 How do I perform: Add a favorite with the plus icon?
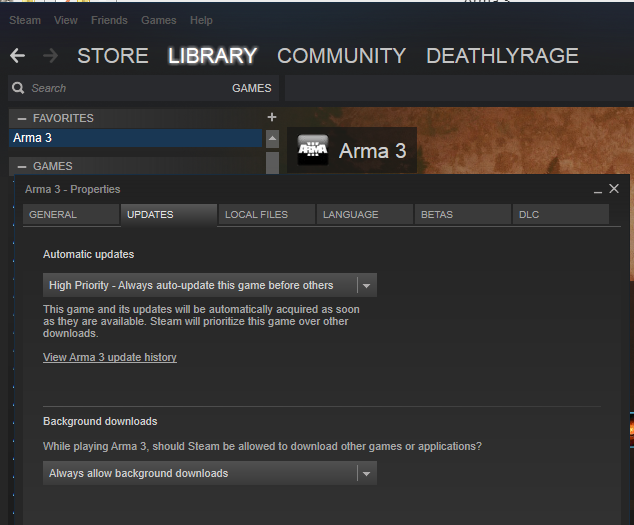point(272,117)
